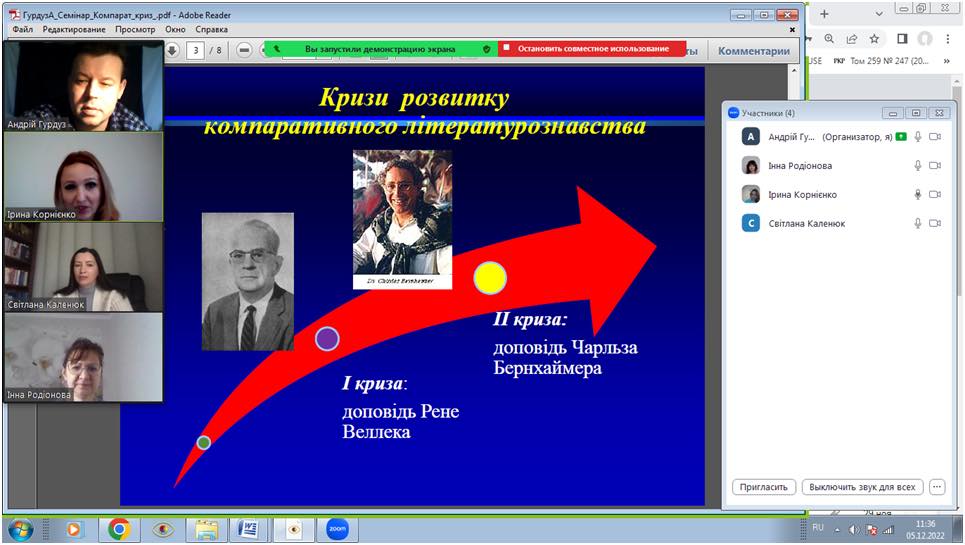
Task: Open the Справка menu
Action: click(x=212, y=30)
